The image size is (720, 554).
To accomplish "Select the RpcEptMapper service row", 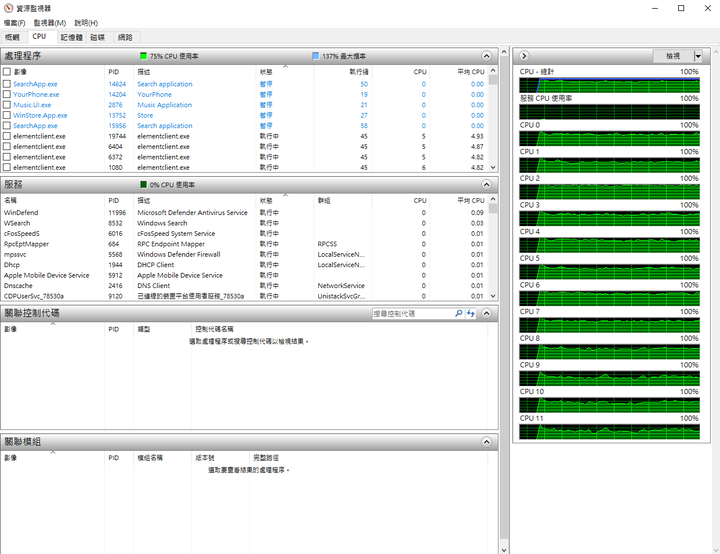I will point(244,244).
